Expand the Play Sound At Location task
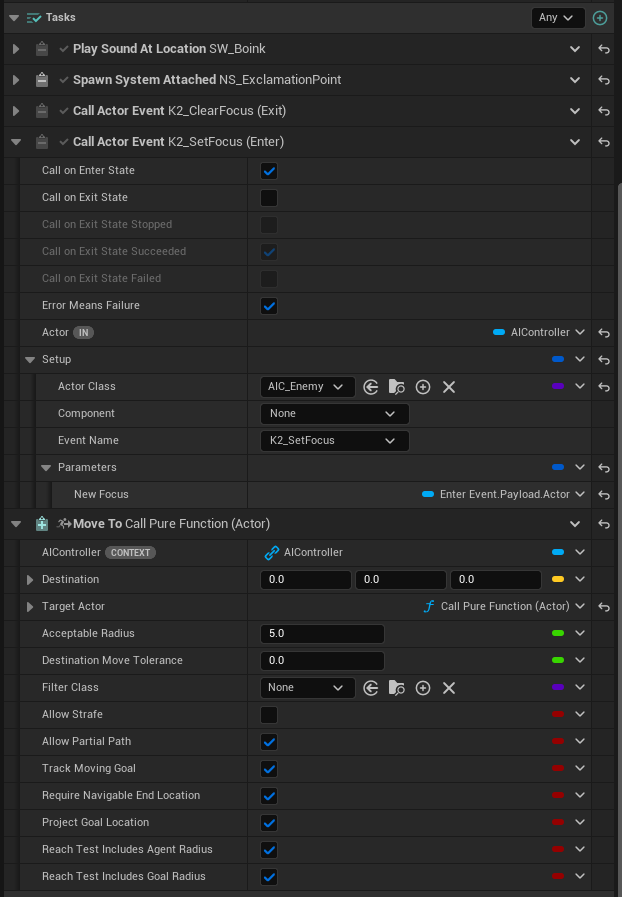Image resolution: width=622 pixels, height=897 pixels. [16, 49]
